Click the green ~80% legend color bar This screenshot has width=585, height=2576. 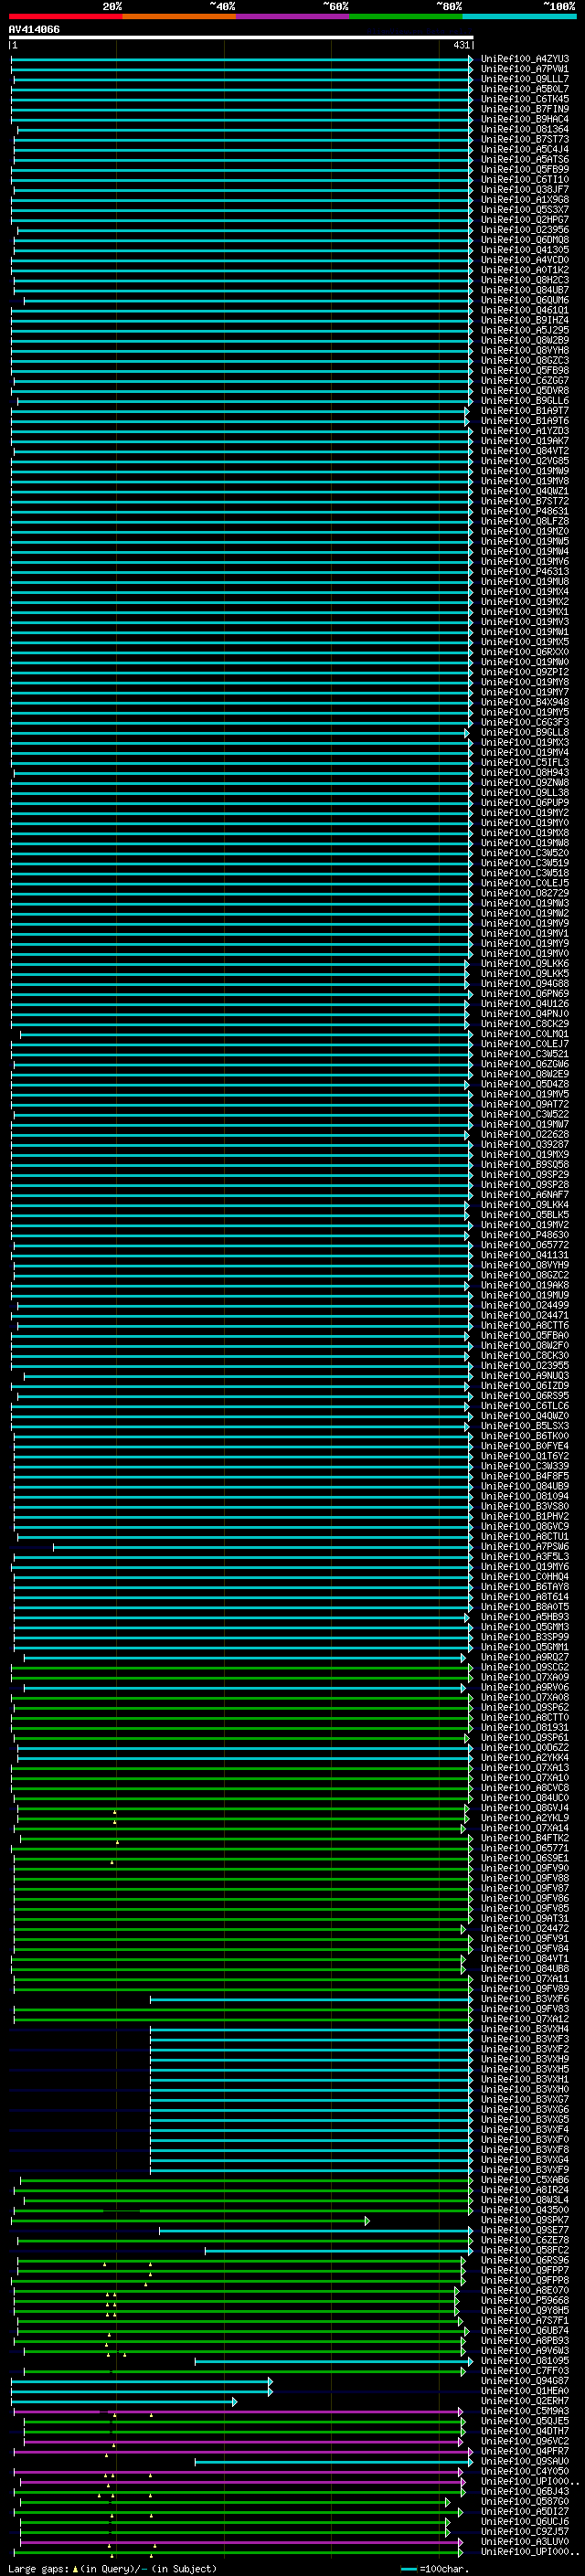[x=406, y=16]
